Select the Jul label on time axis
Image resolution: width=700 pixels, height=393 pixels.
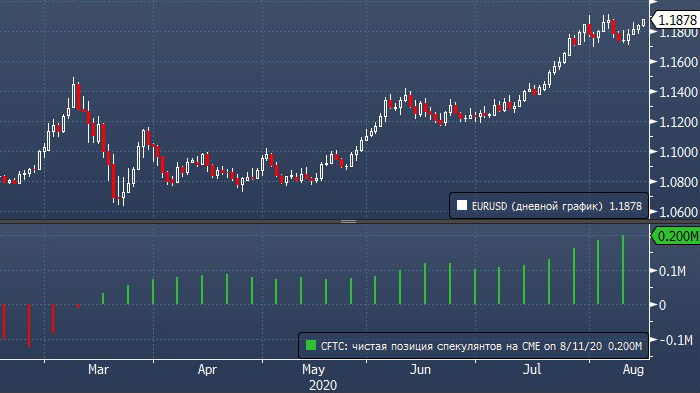(x=532, y=370)
